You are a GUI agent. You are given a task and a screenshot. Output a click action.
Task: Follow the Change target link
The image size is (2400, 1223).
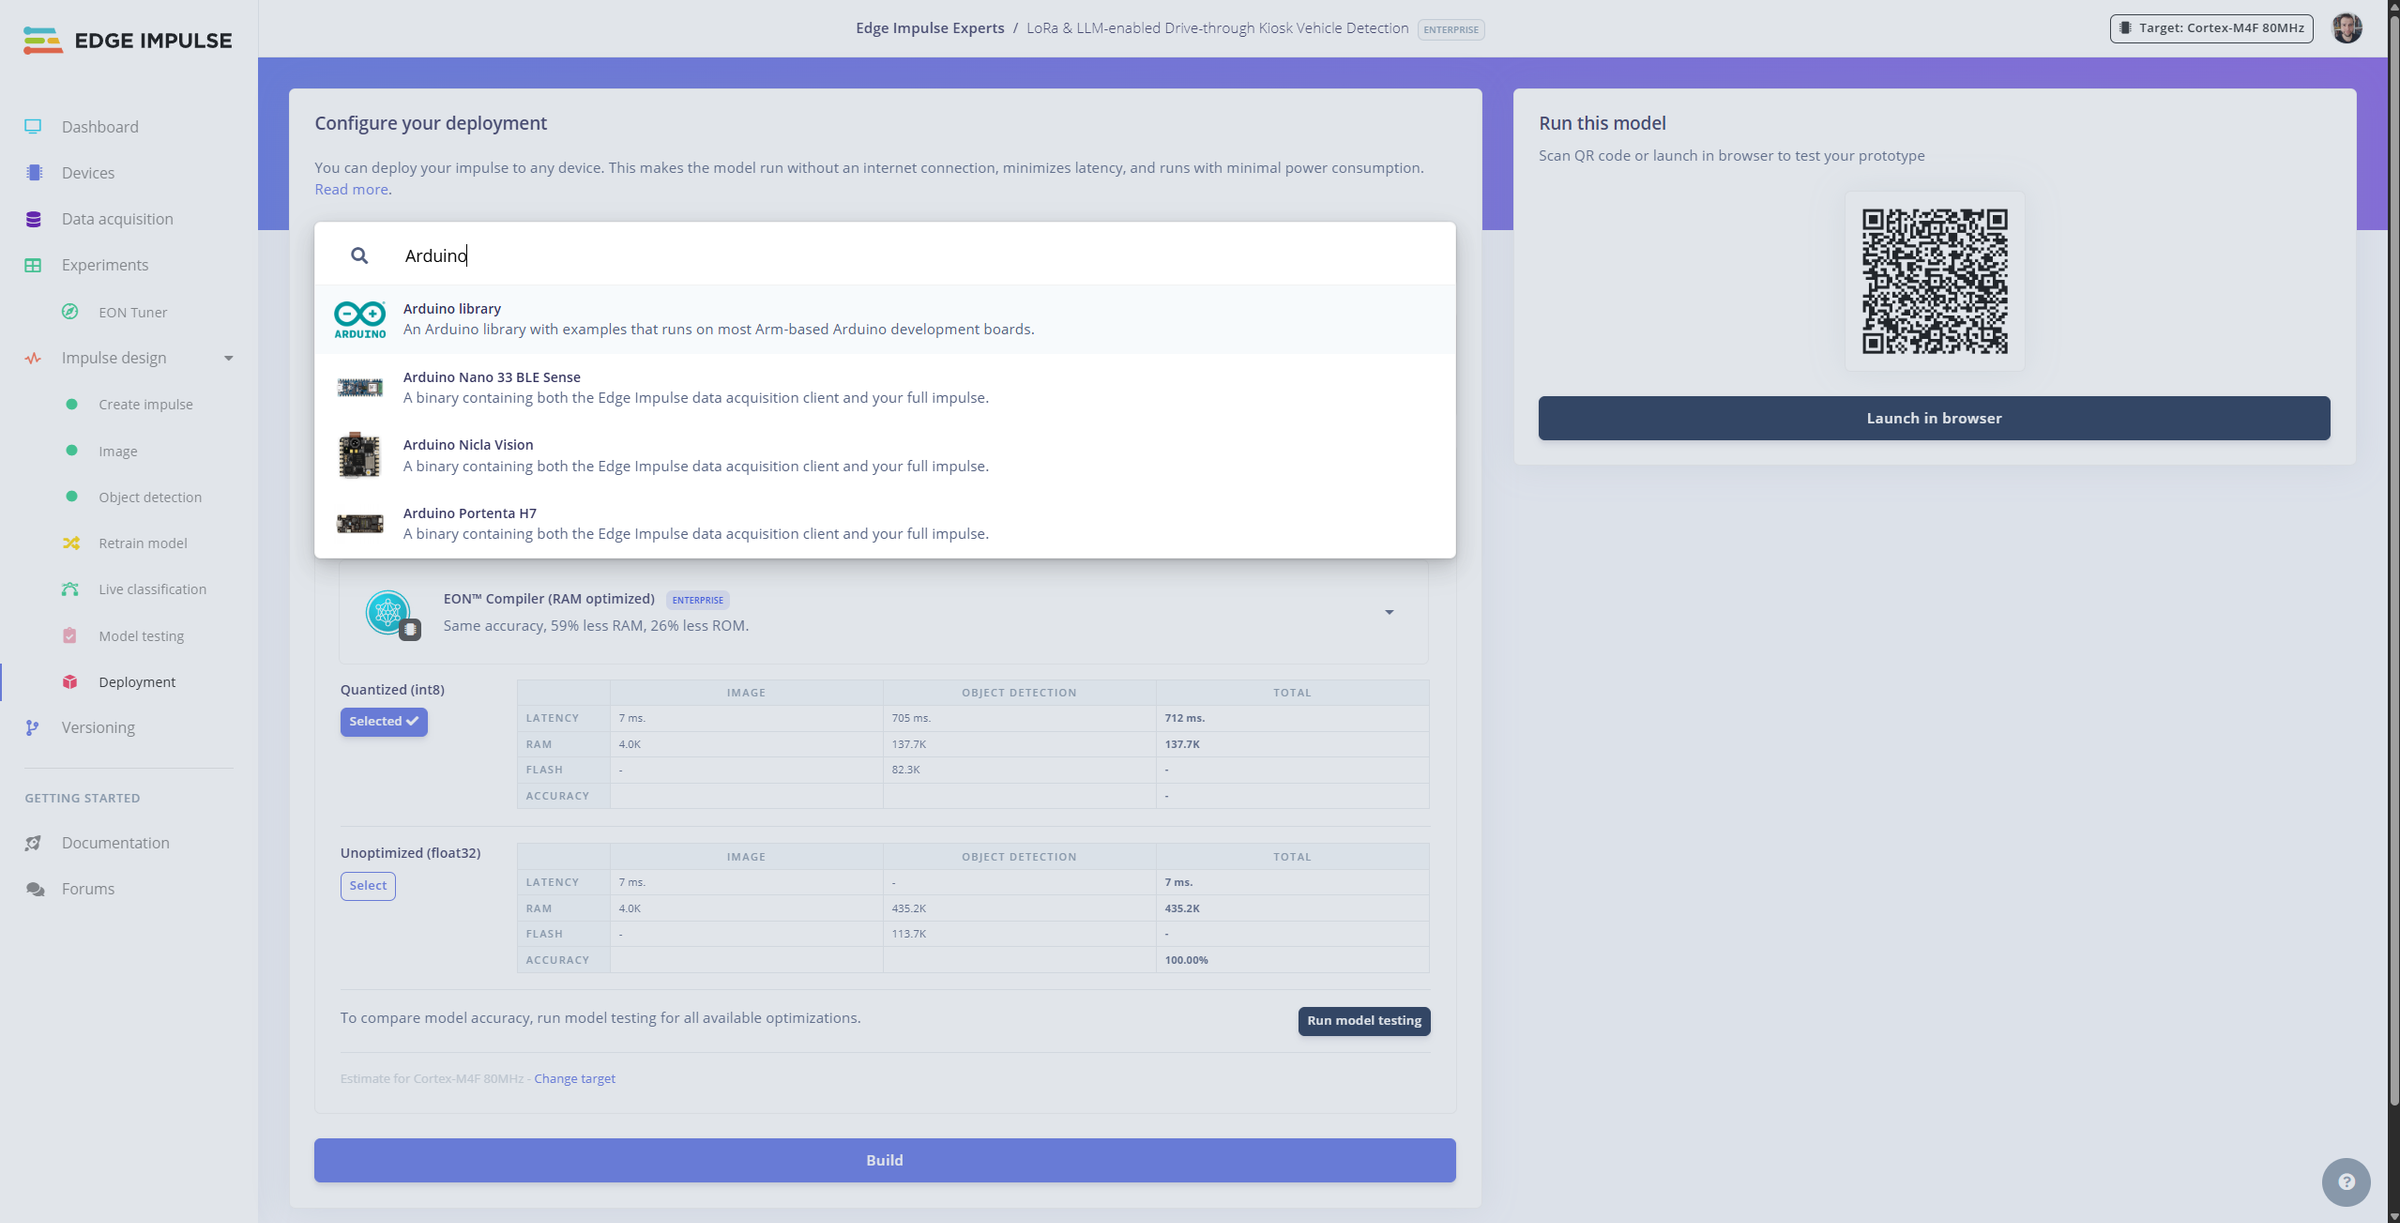[575, 1079]
